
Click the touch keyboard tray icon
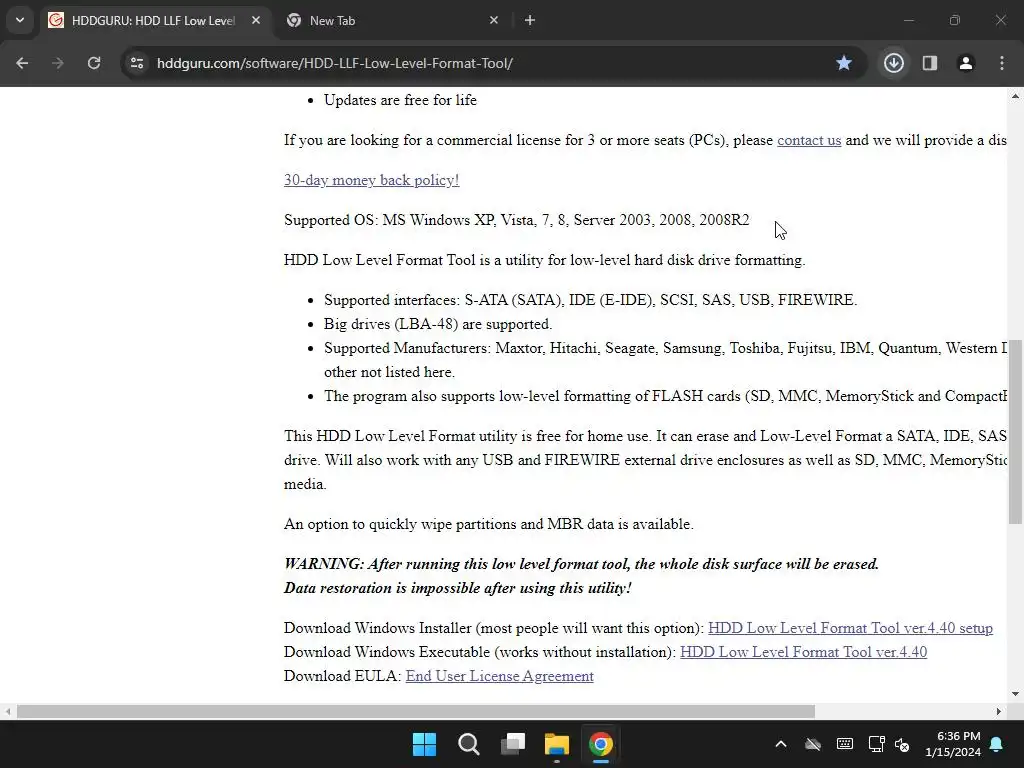(x=844, y=744)
